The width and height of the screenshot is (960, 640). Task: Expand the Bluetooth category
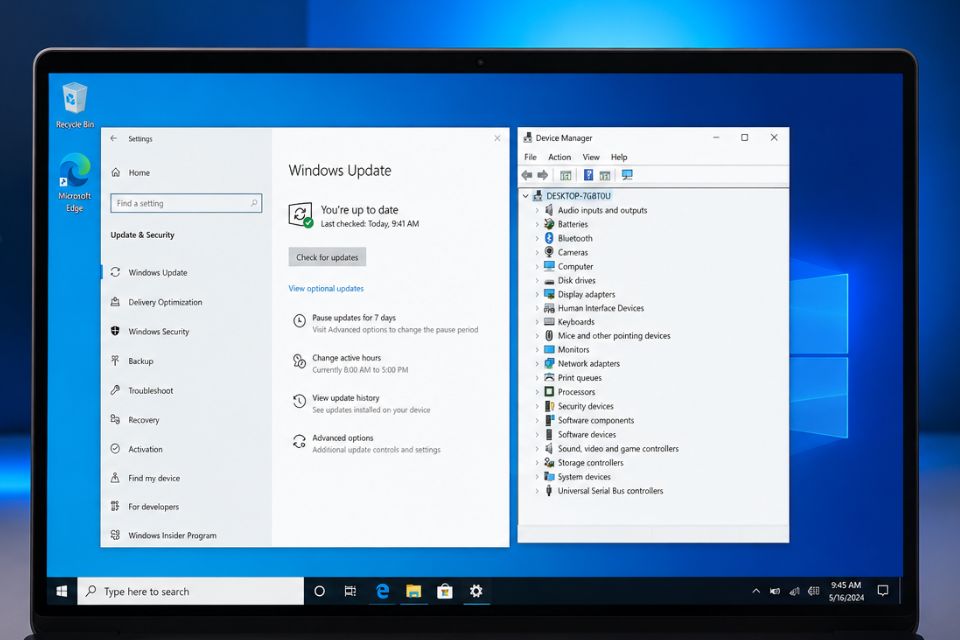(537, 238)
